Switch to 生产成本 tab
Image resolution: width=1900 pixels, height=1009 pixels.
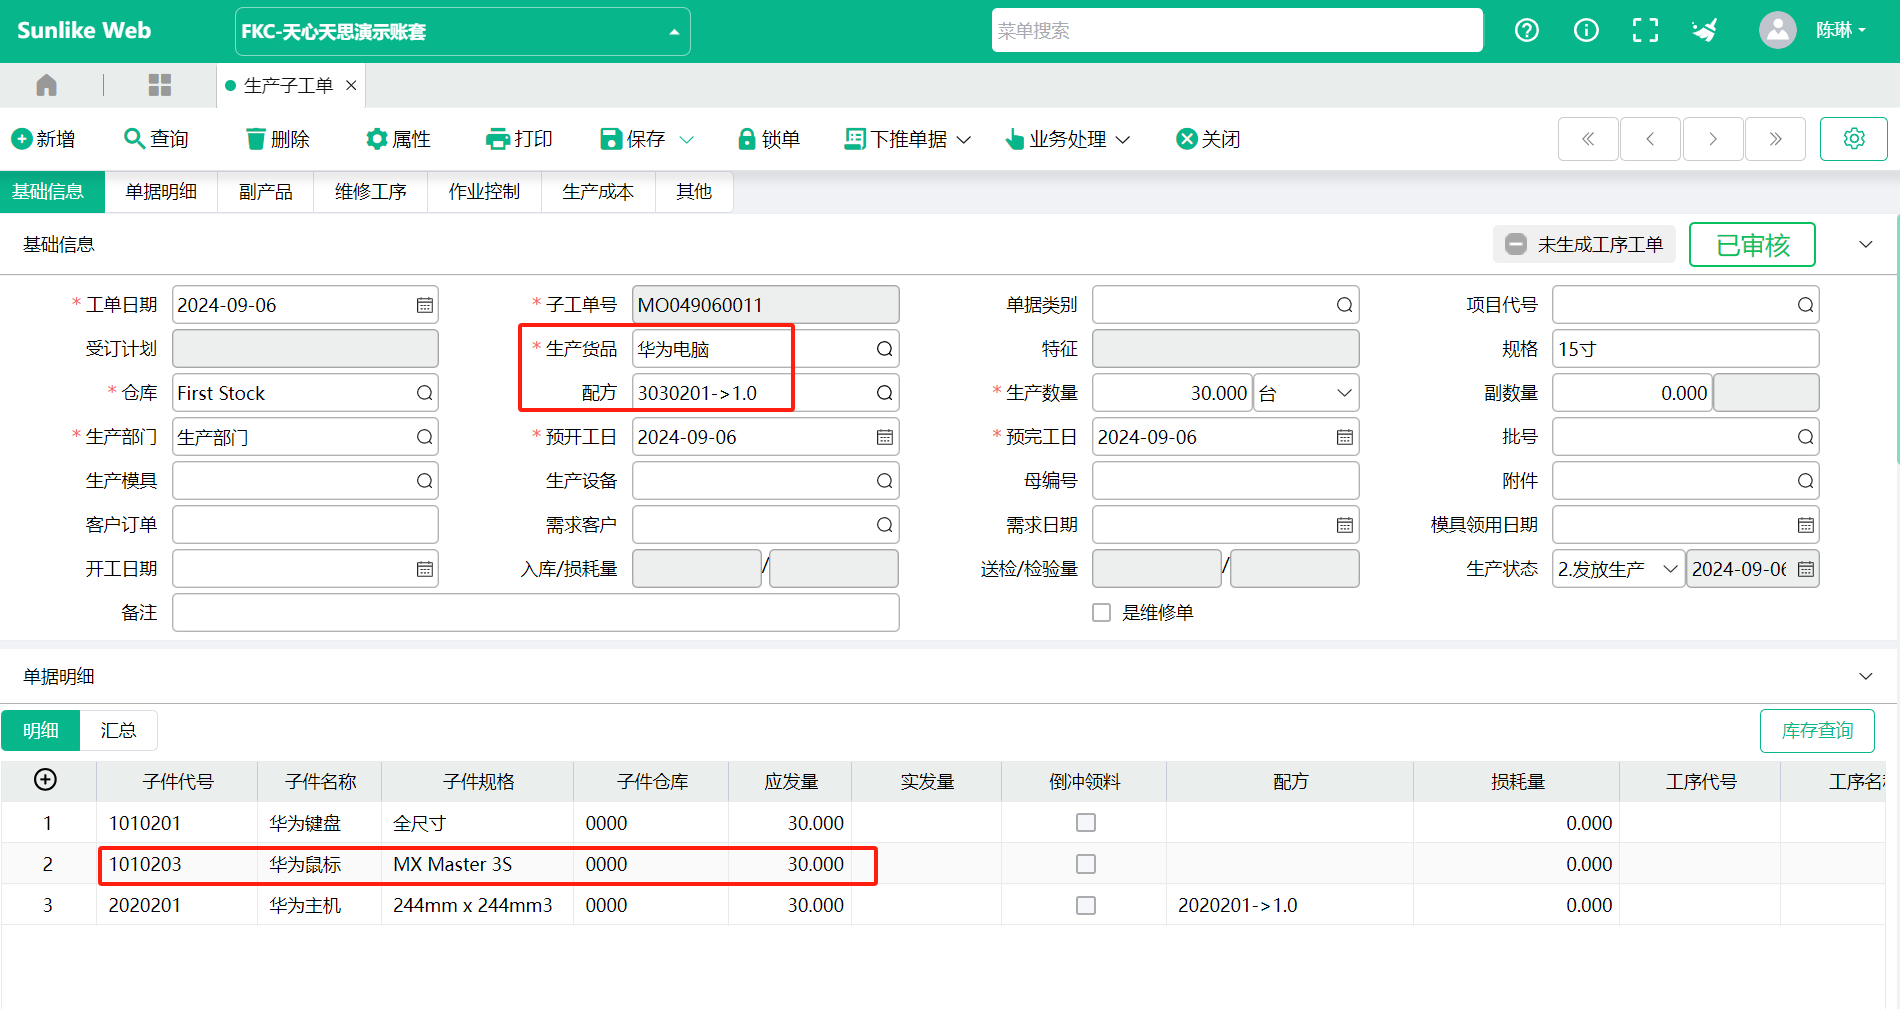(598, 192)
